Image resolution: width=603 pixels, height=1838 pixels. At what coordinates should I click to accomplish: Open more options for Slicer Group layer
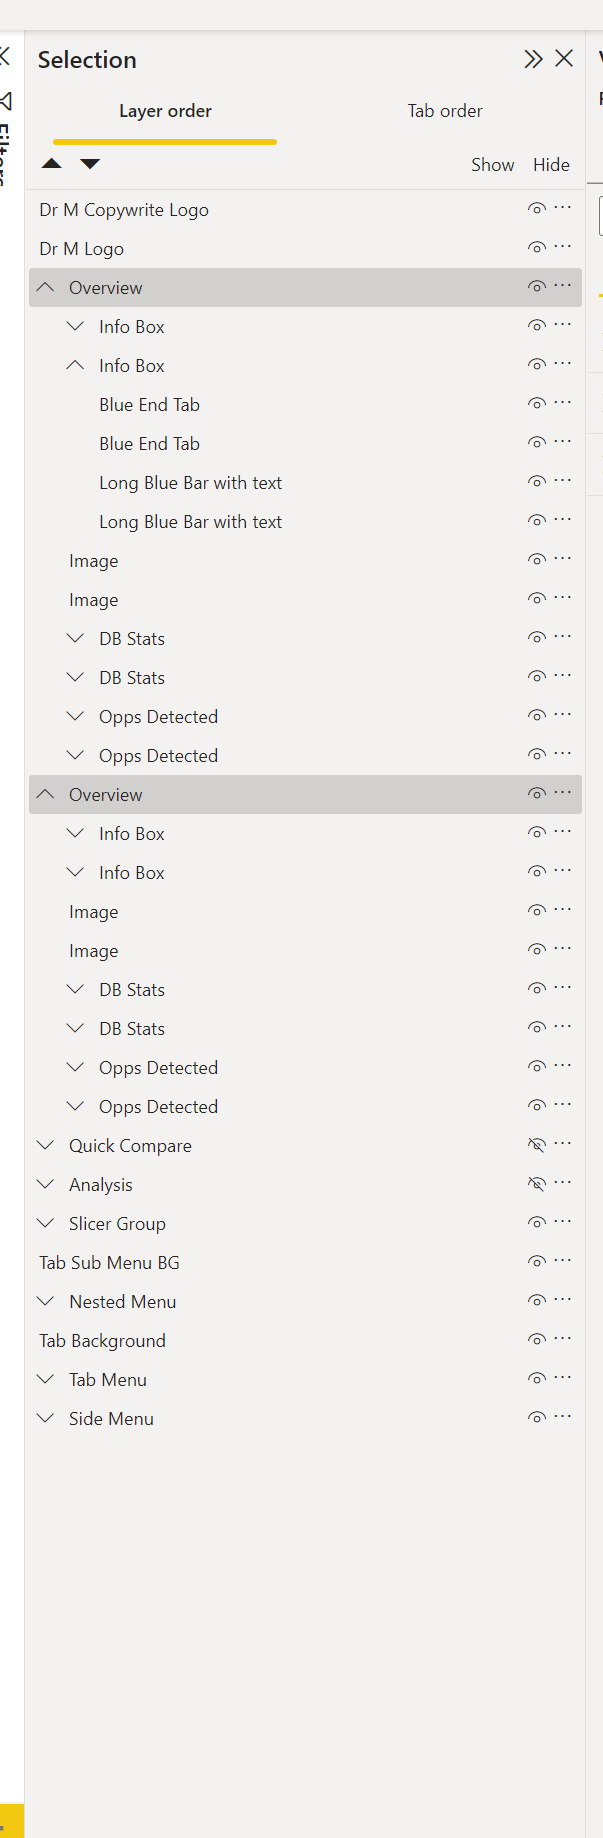point(563,1220)
